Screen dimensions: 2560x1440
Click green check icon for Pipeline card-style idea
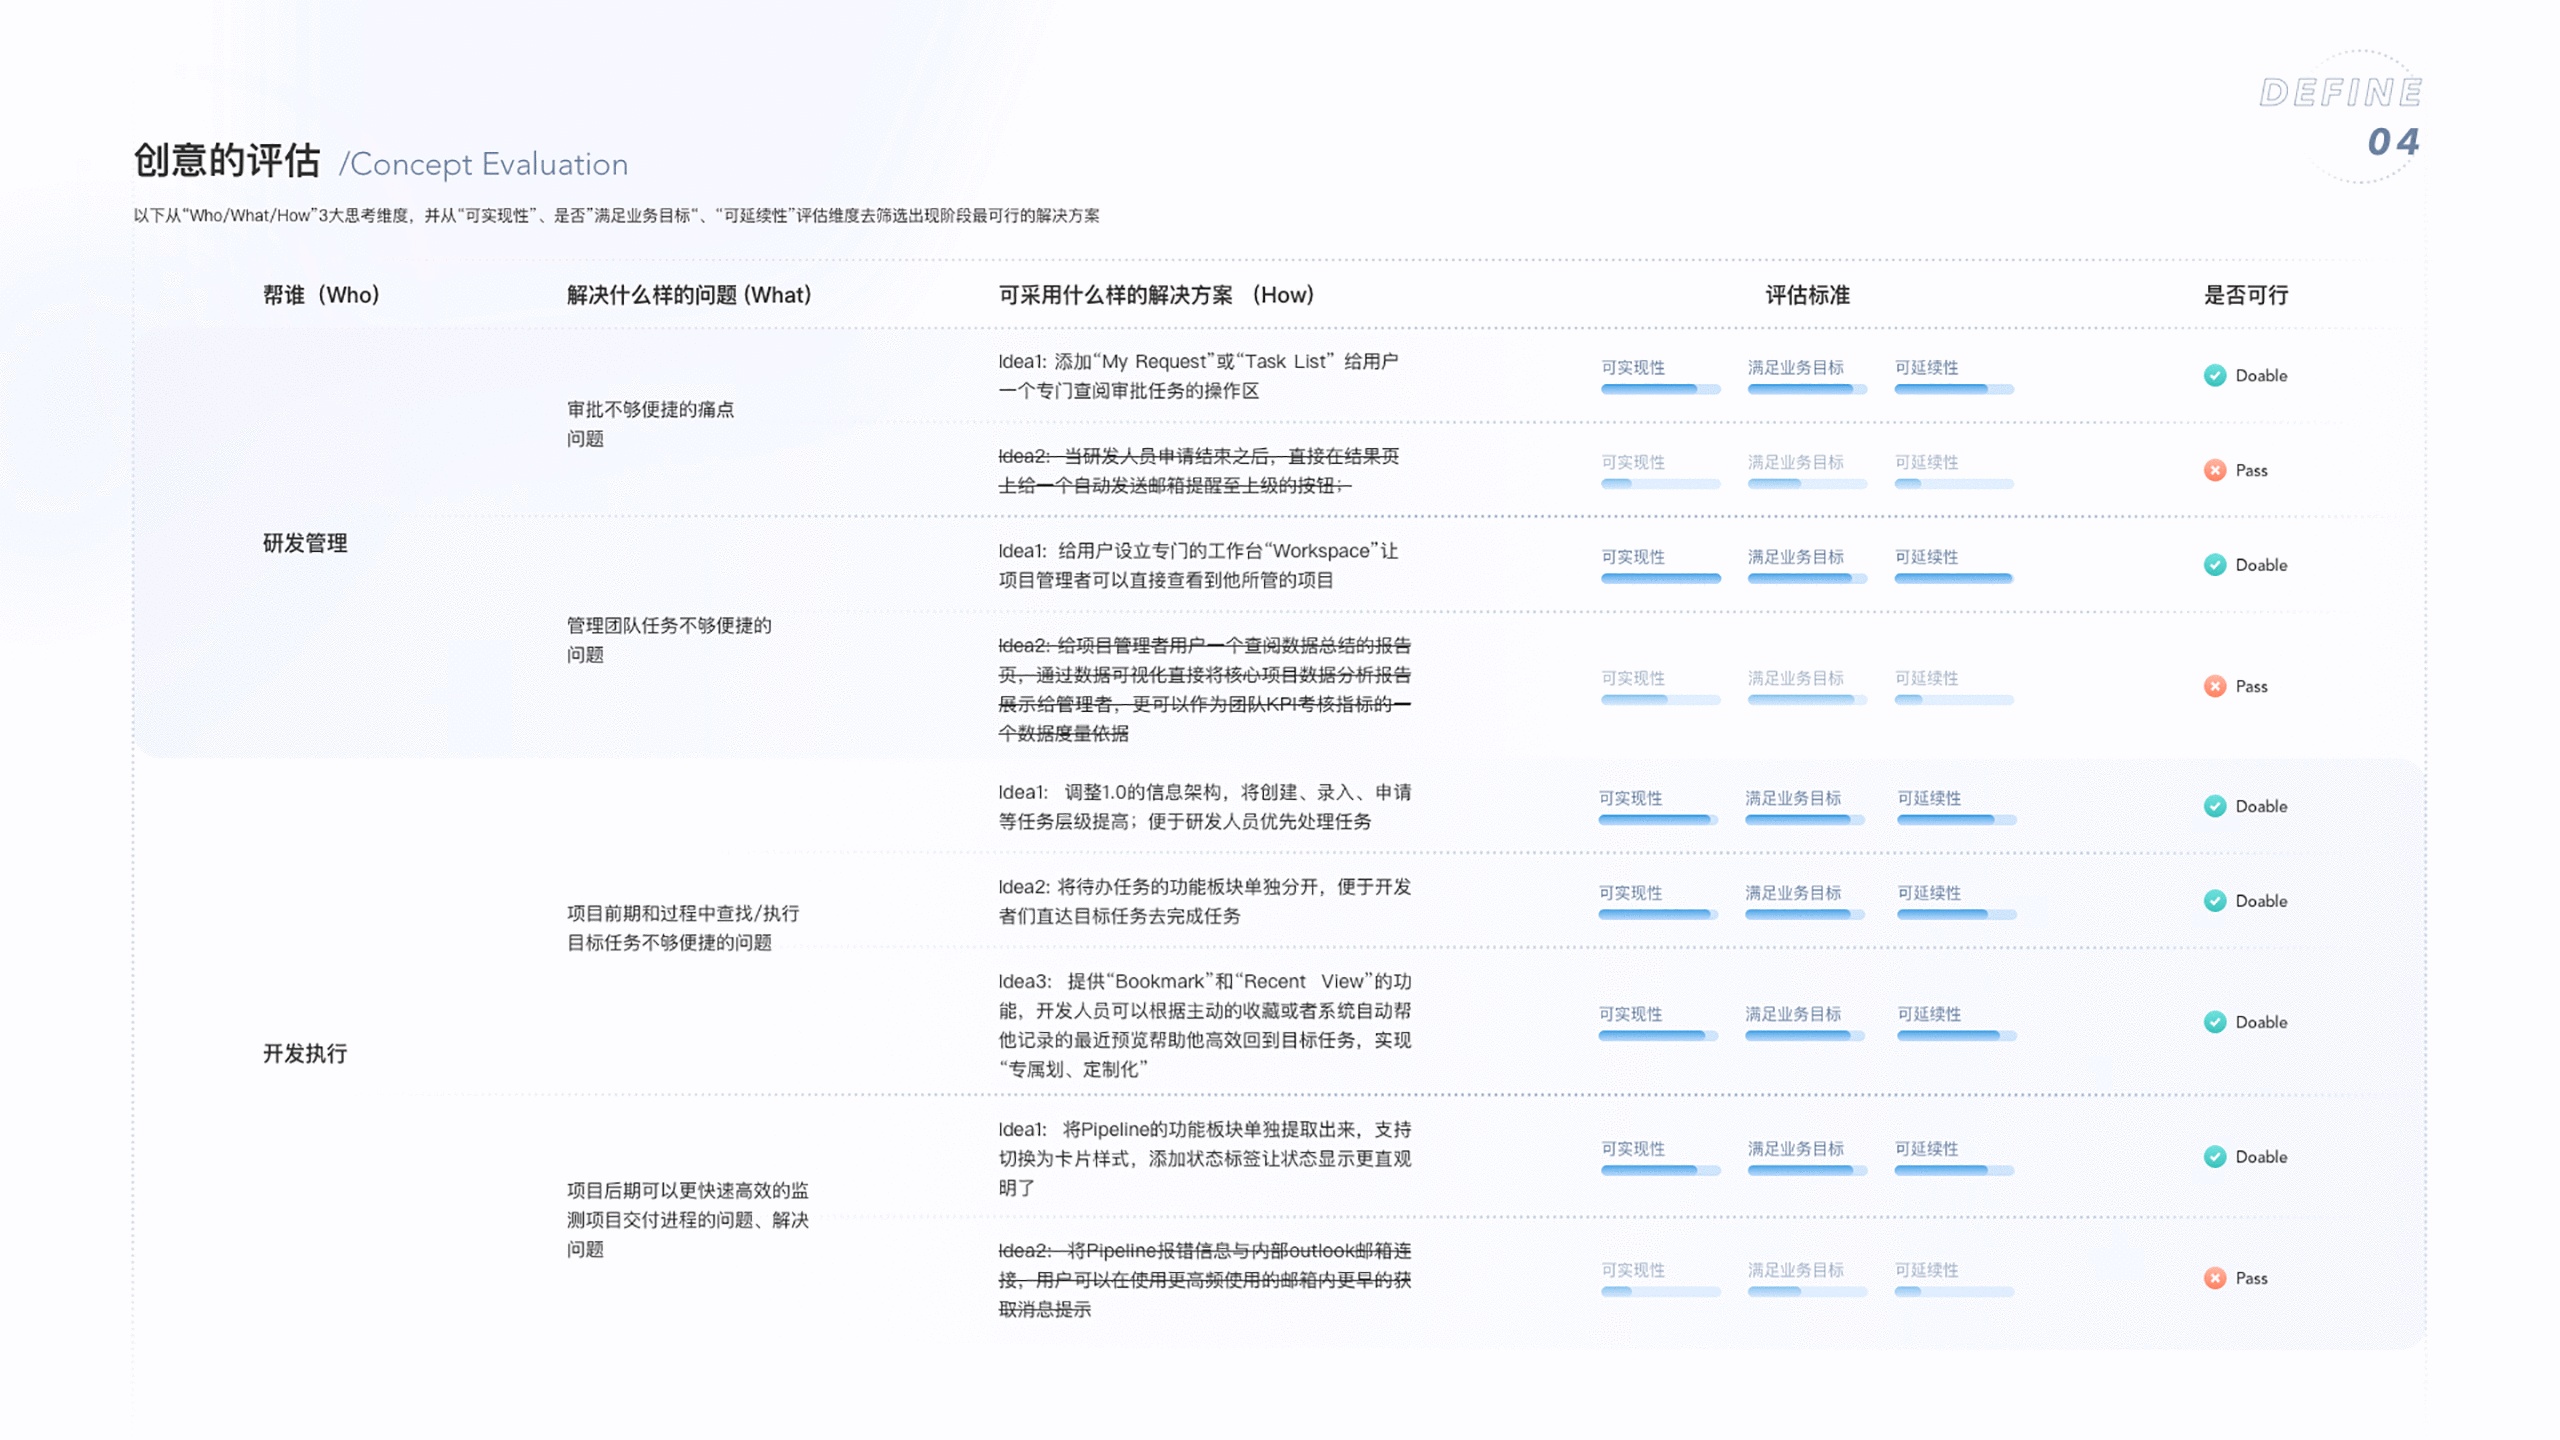[x=2214, y=1157]
